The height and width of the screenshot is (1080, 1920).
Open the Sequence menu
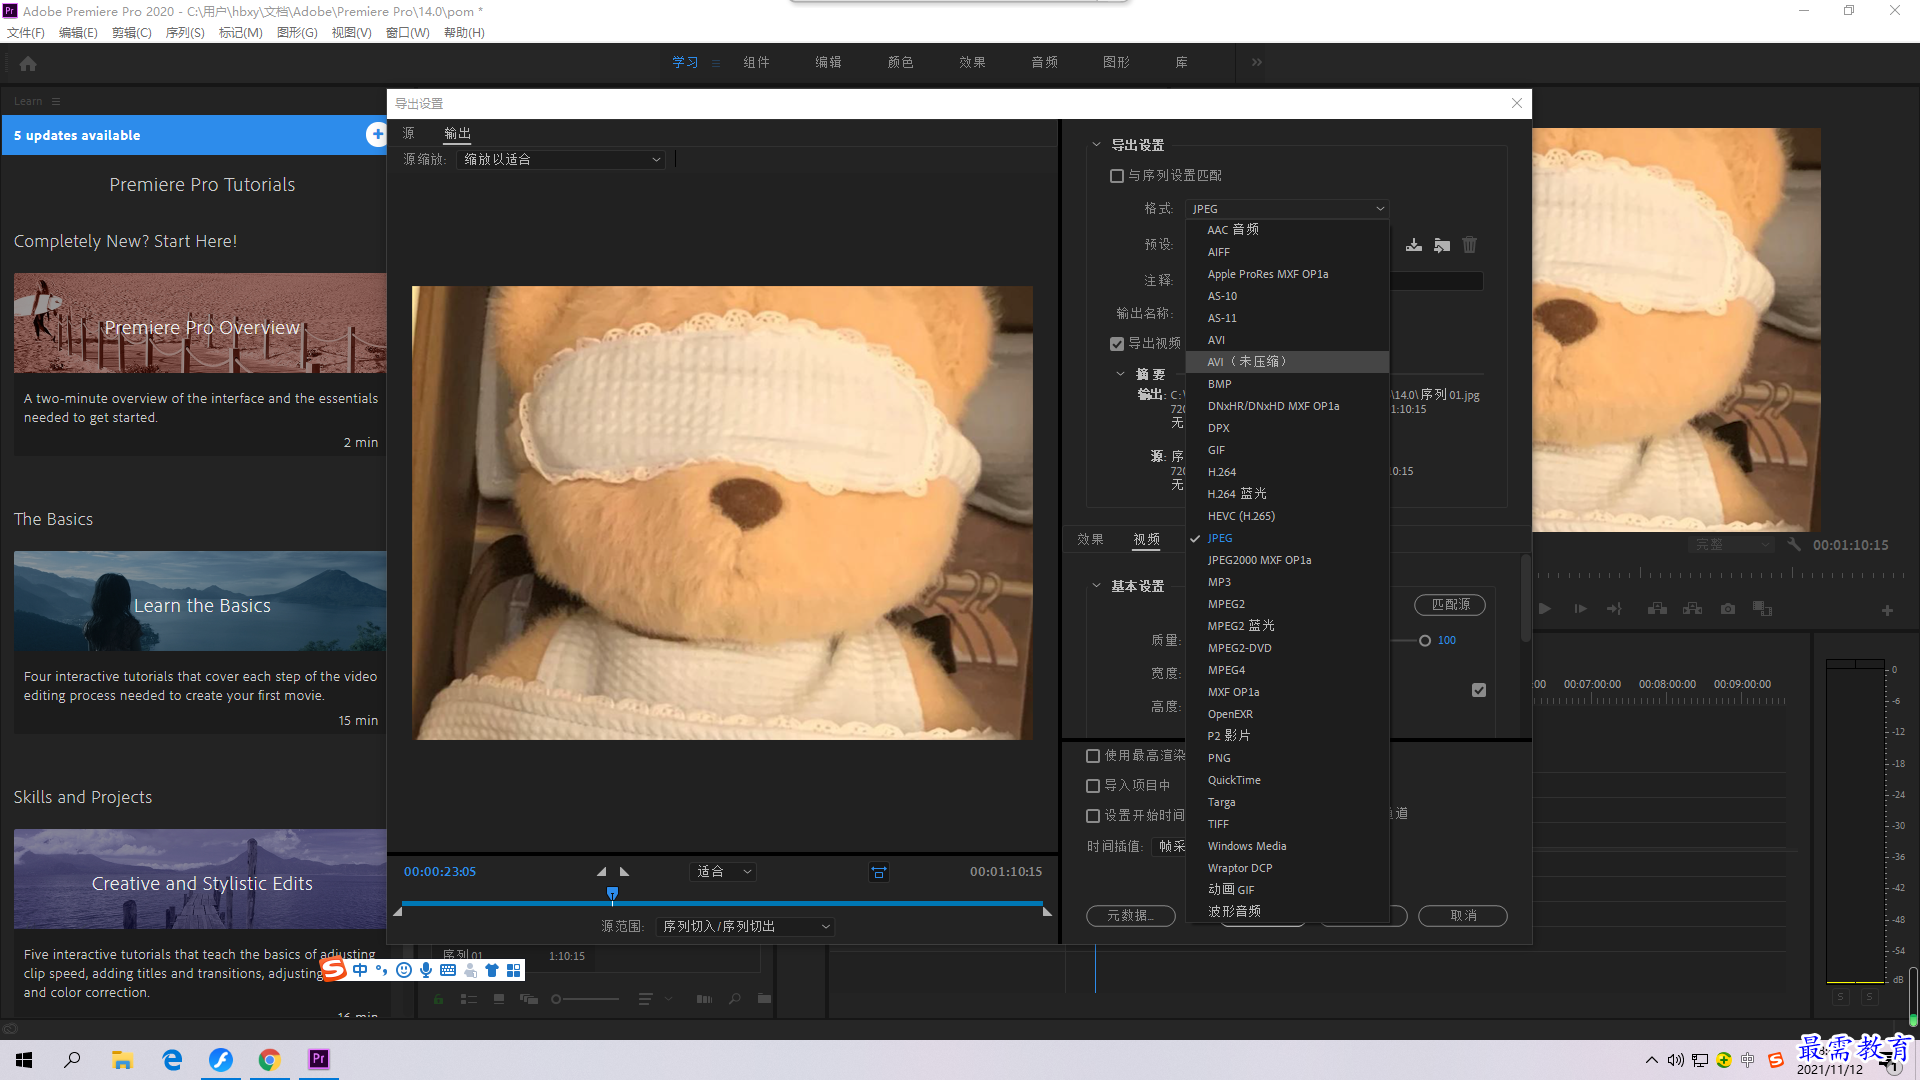[x=185, y=33]
